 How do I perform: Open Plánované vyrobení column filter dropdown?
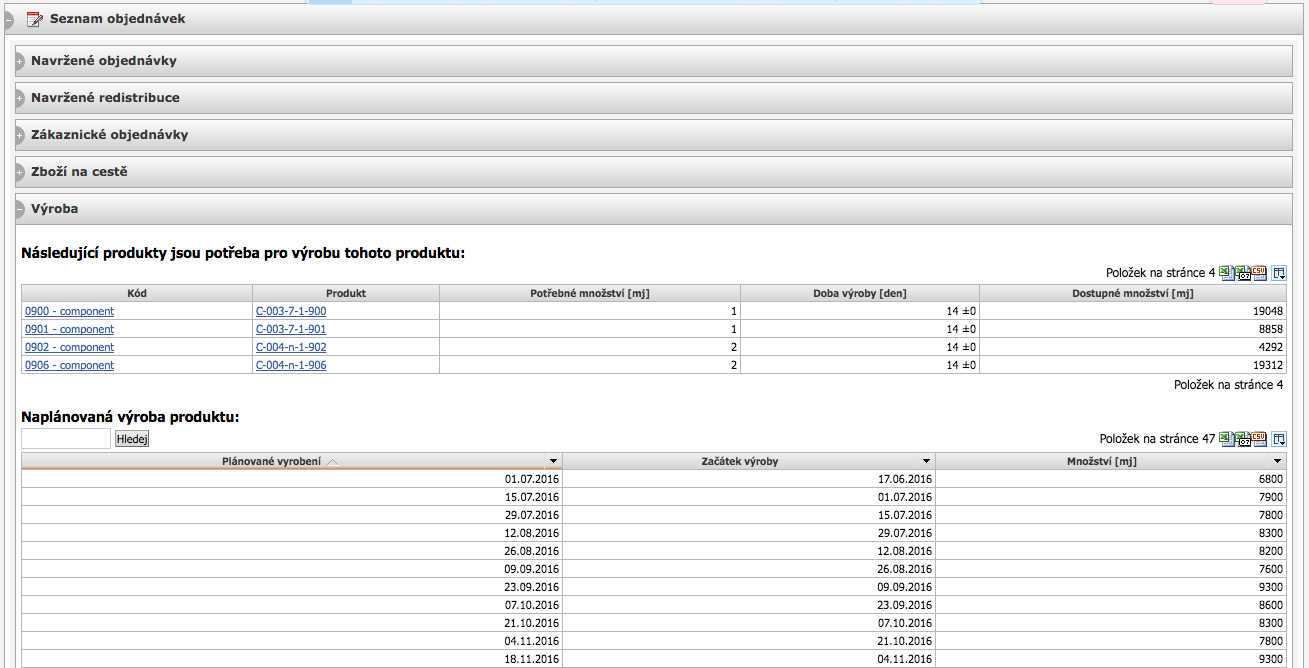(553, 461)
